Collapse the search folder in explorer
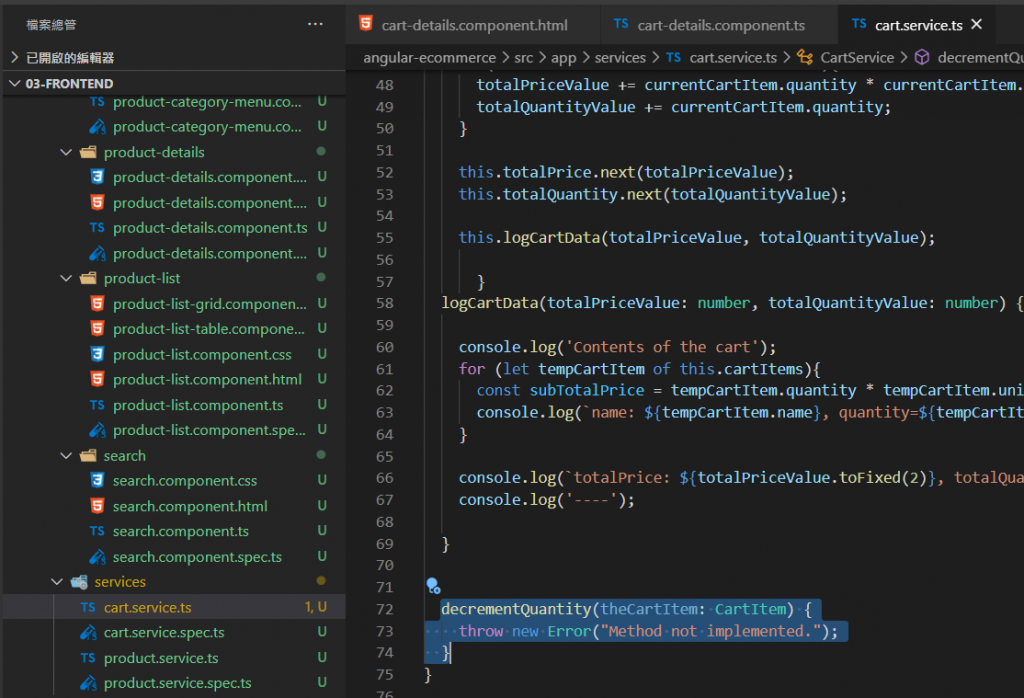 pyautogui.click(x=66, y=455)
